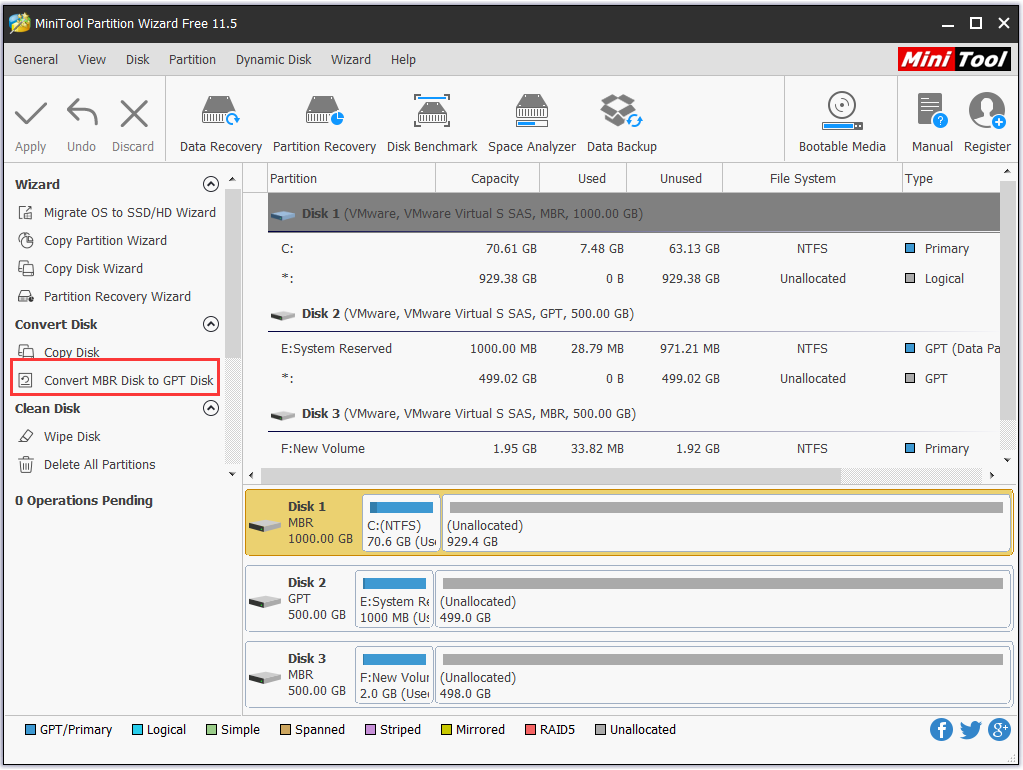Click the Copy Partition Wizard icon
This screenshot has width=1023, height=770.
coord(25,241)
